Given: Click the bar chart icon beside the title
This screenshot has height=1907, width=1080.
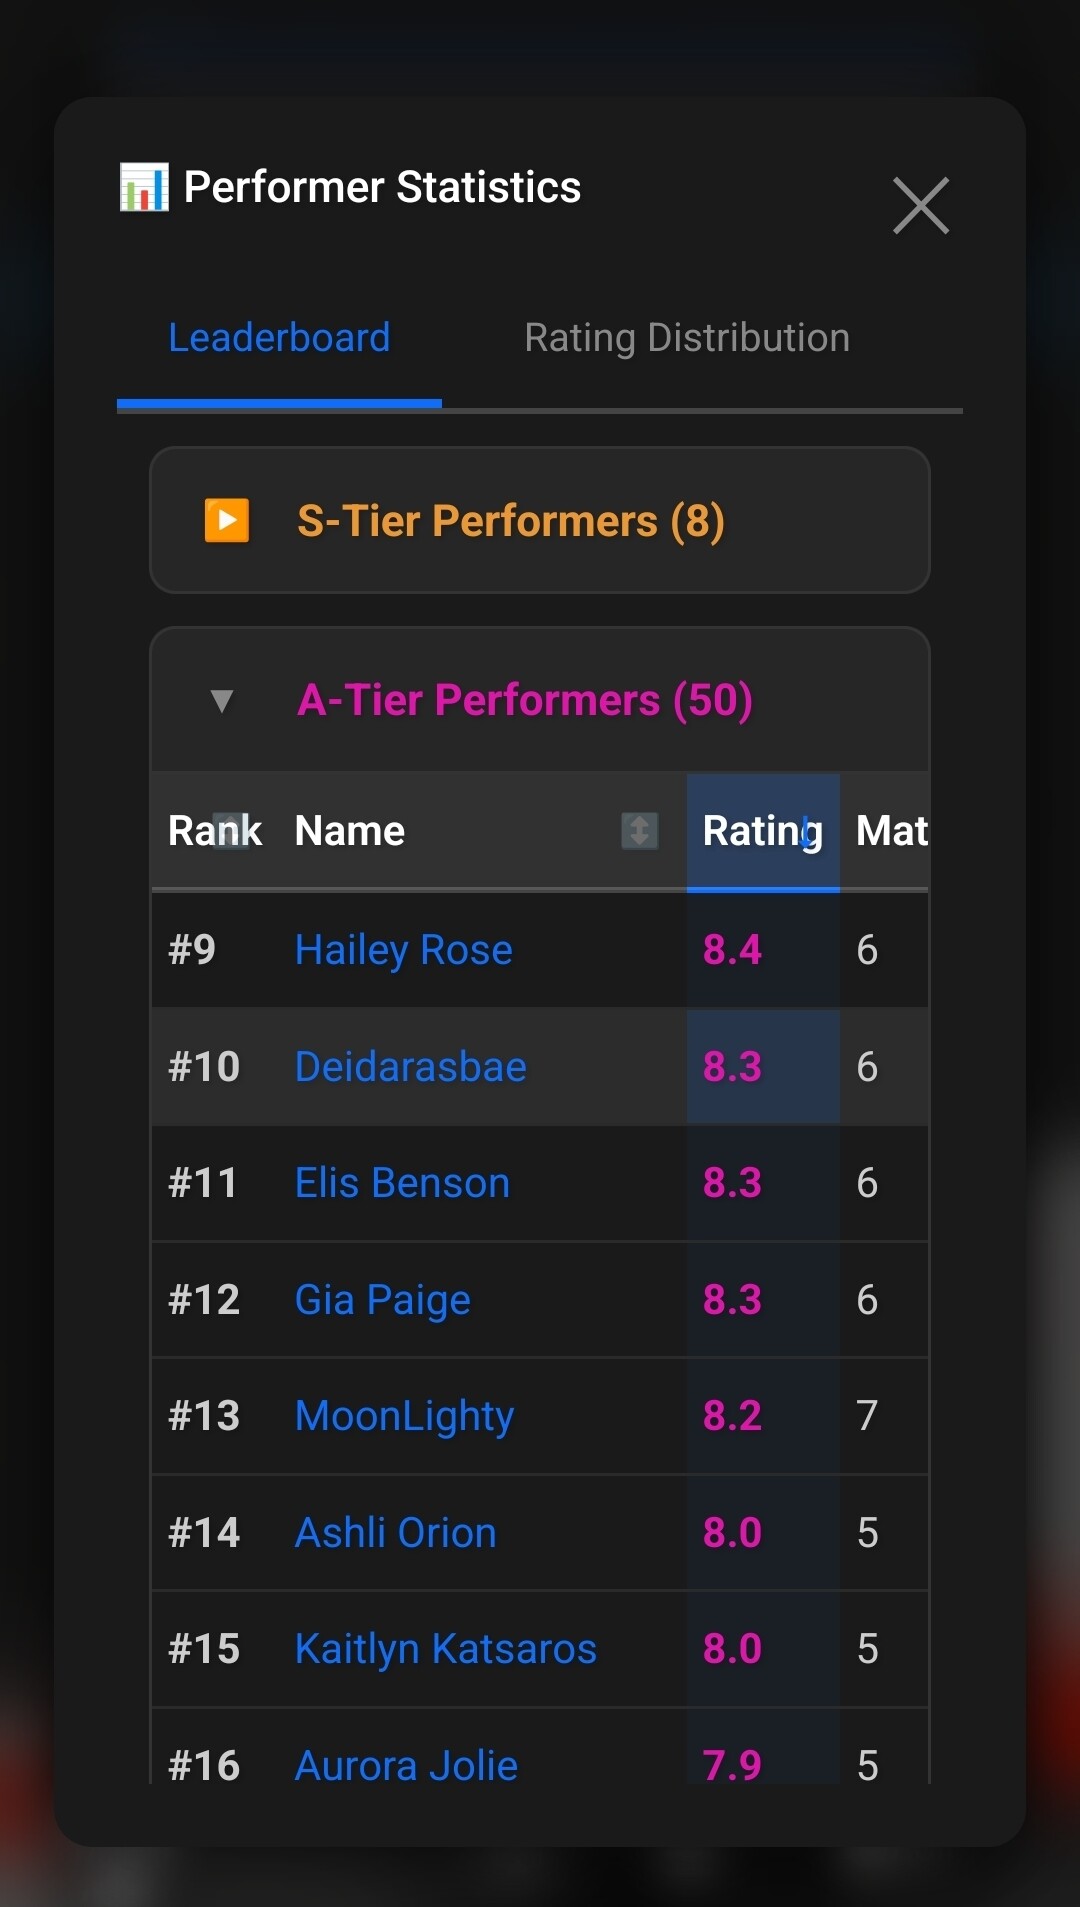Looking at the screenshot, I should [x=144, y=187].
